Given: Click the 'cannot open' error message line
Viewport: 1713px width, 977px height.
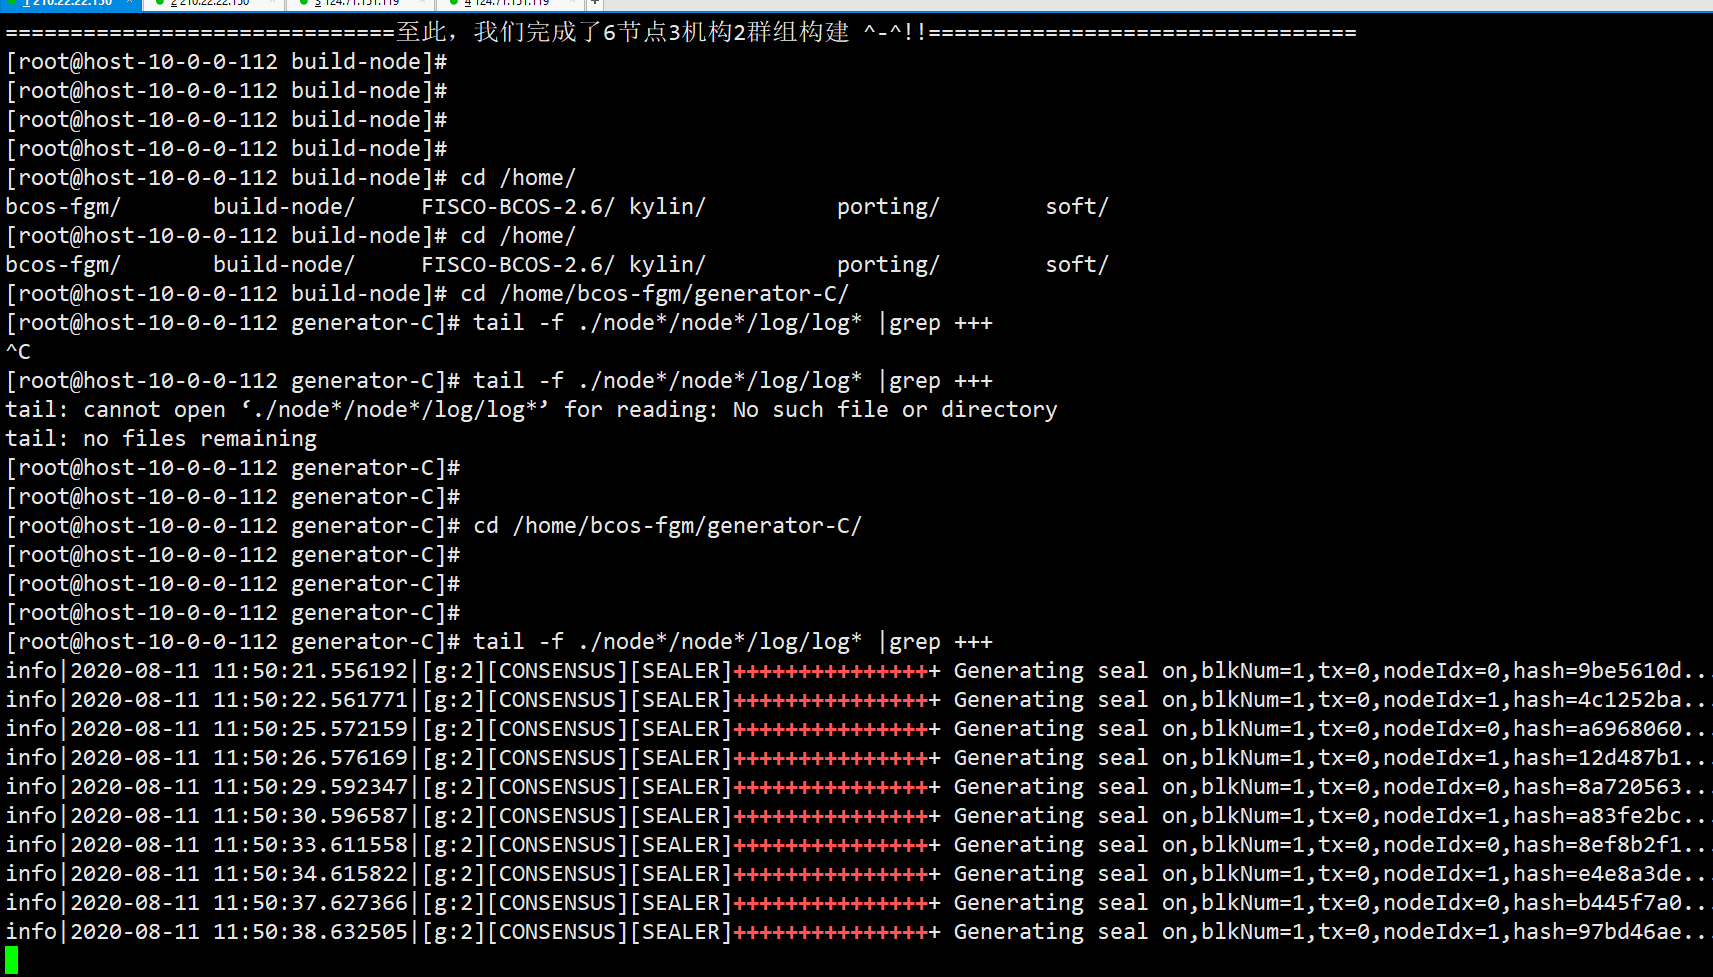Looking at the screenshot, I should coord(531,409).
